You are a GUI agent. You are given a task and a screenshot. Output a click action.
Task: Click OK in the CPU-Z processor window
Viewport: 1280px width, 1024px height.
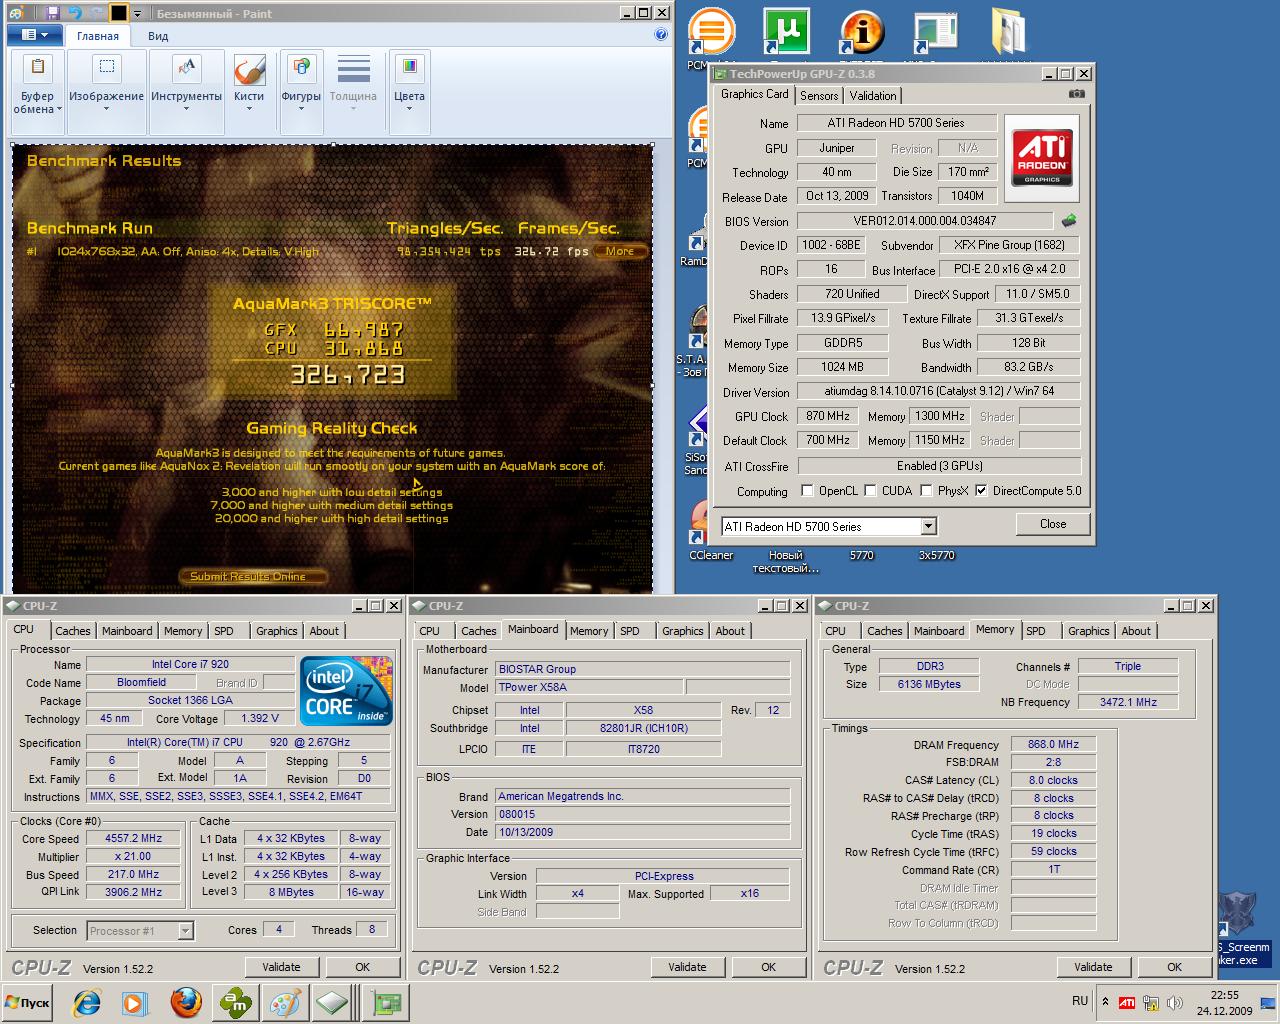(x=362, y=967)
